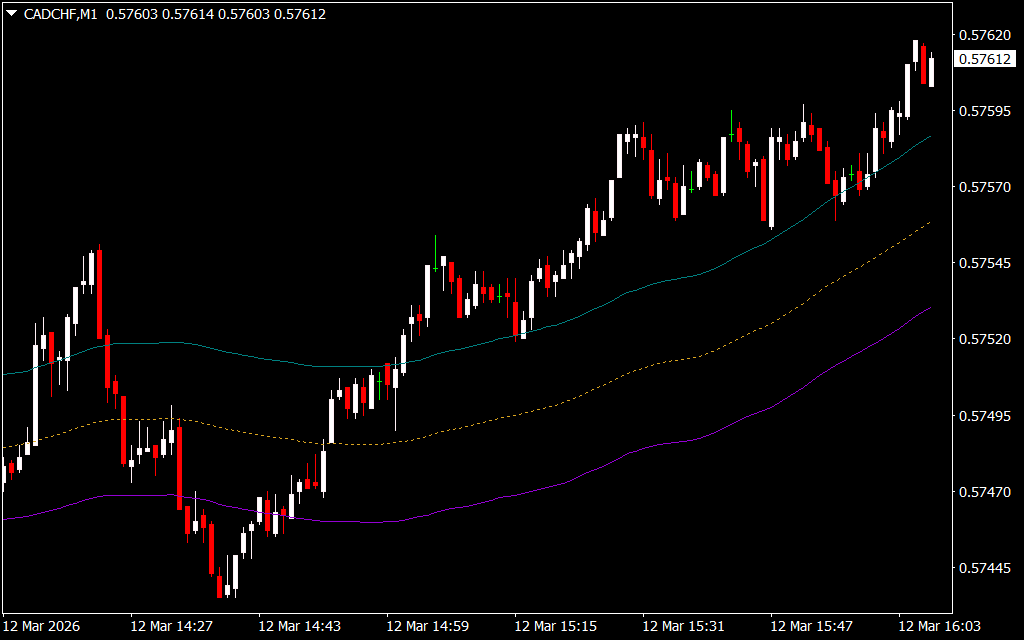The width and height of the screenshot is (1024, 640).
Task: Open the chart menu triangle beside CADCHF
Action: click(x=11, y=14)
